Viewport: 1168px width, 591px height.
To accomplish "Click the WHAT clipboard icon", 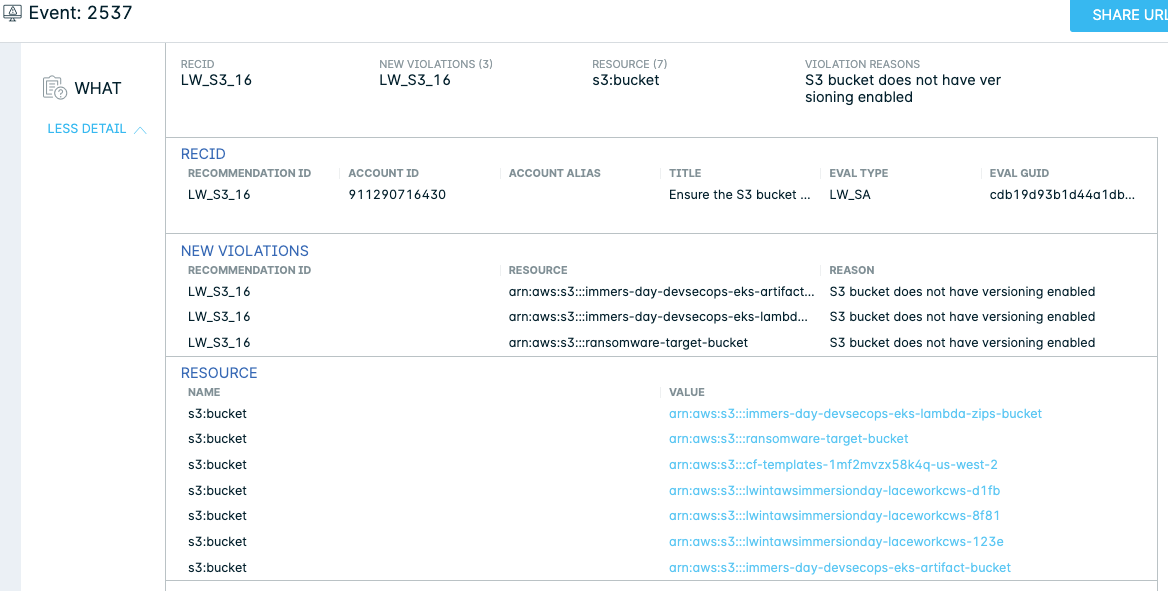I will [x=55, y=88].
